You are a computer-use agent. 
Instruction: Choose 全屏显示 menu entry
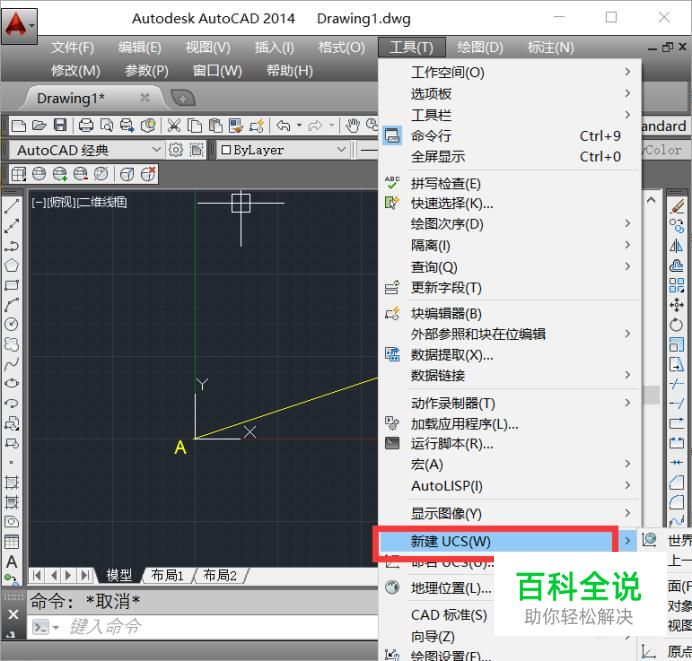[x=510, y=157]
